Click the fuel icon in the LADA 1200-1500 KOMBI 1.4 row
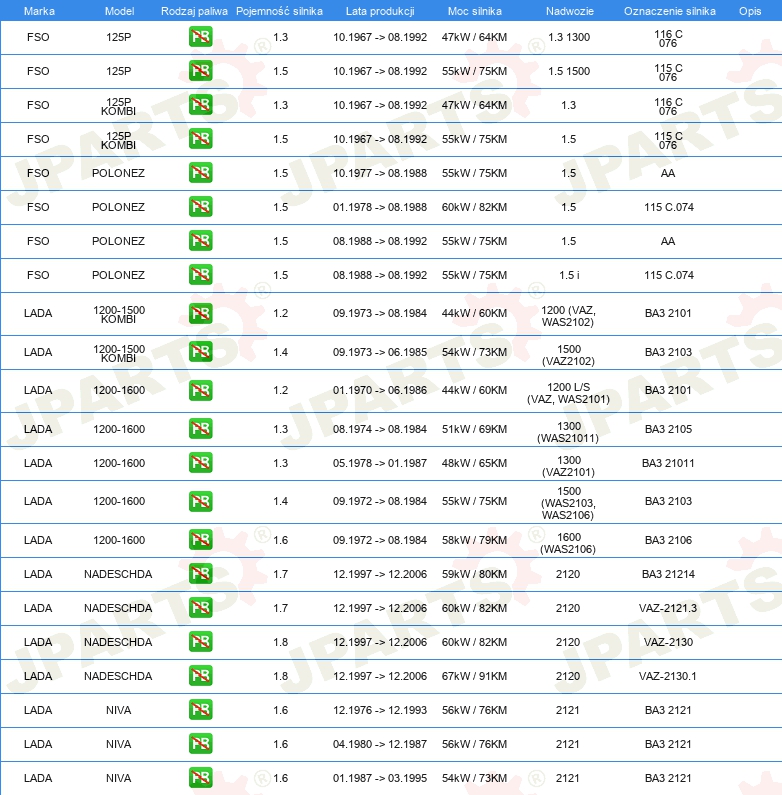 point(200,352)
